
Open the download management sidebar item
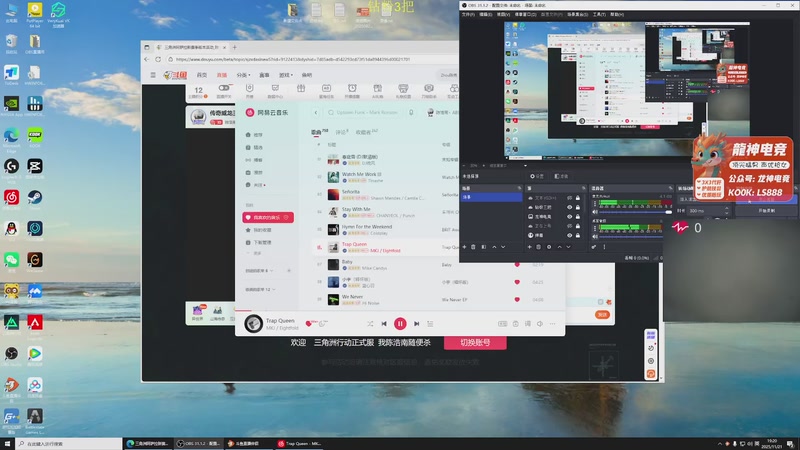259,242
